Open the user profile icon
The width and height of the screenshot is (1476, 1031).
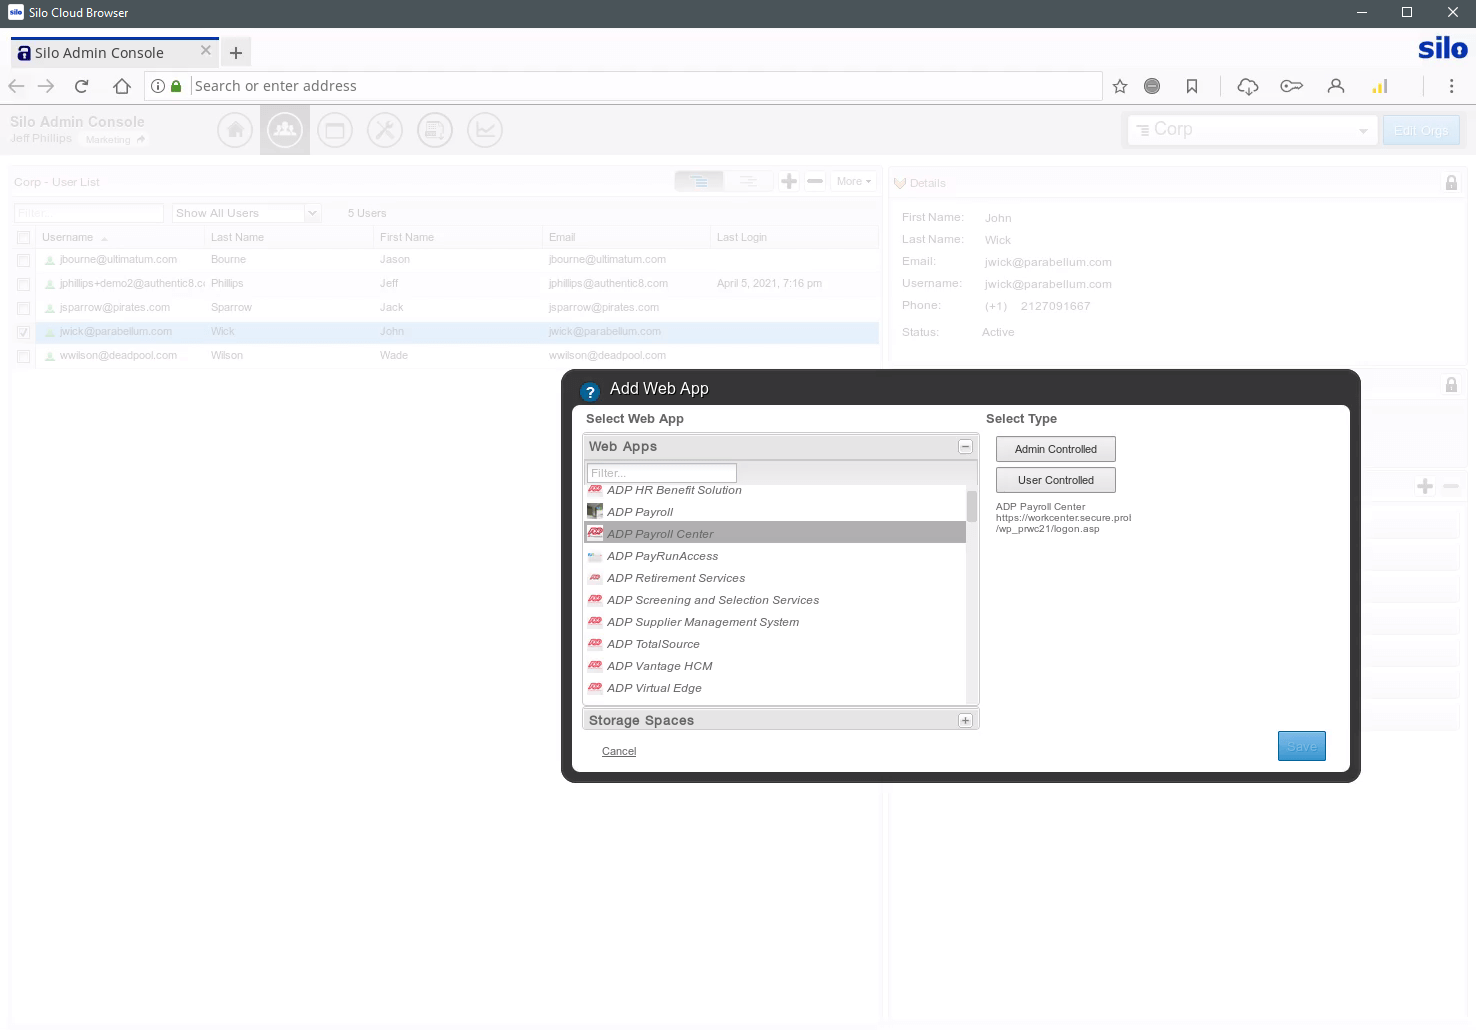(x=1336, y=86)
